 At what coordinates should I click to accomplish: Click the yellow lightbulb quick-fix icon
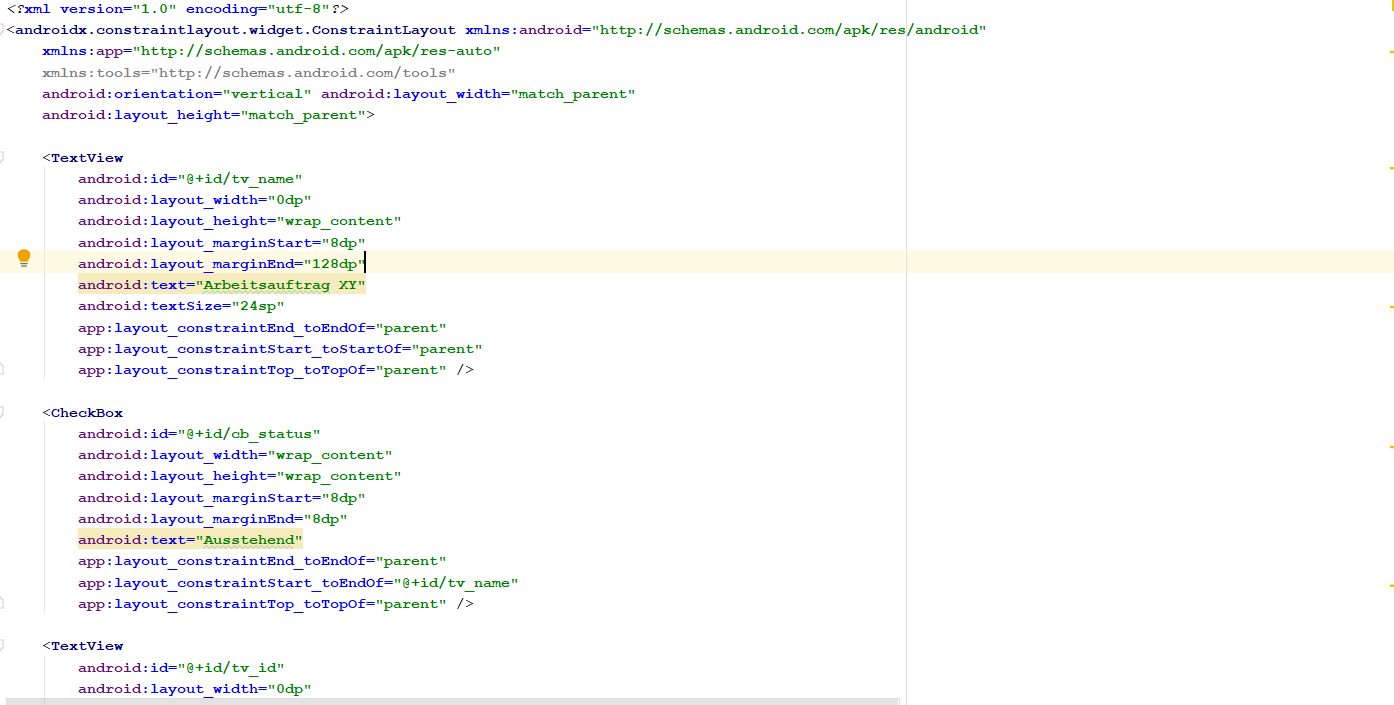pos(24,259)
